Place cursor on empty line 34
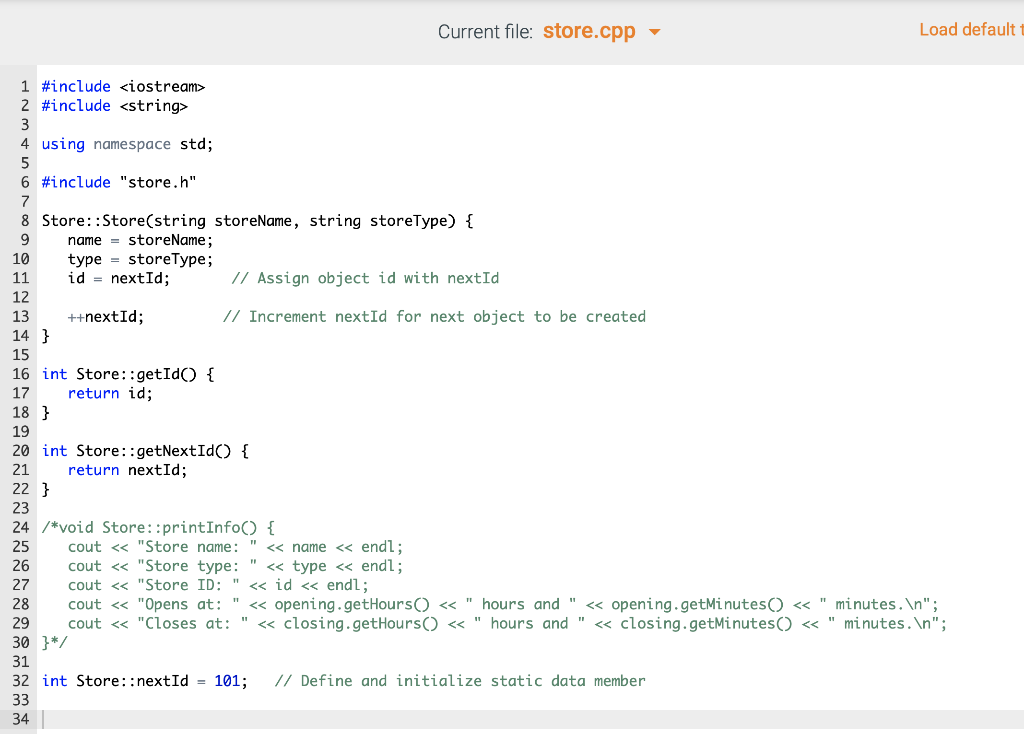 pyautogui.click(x=530, y=719)
